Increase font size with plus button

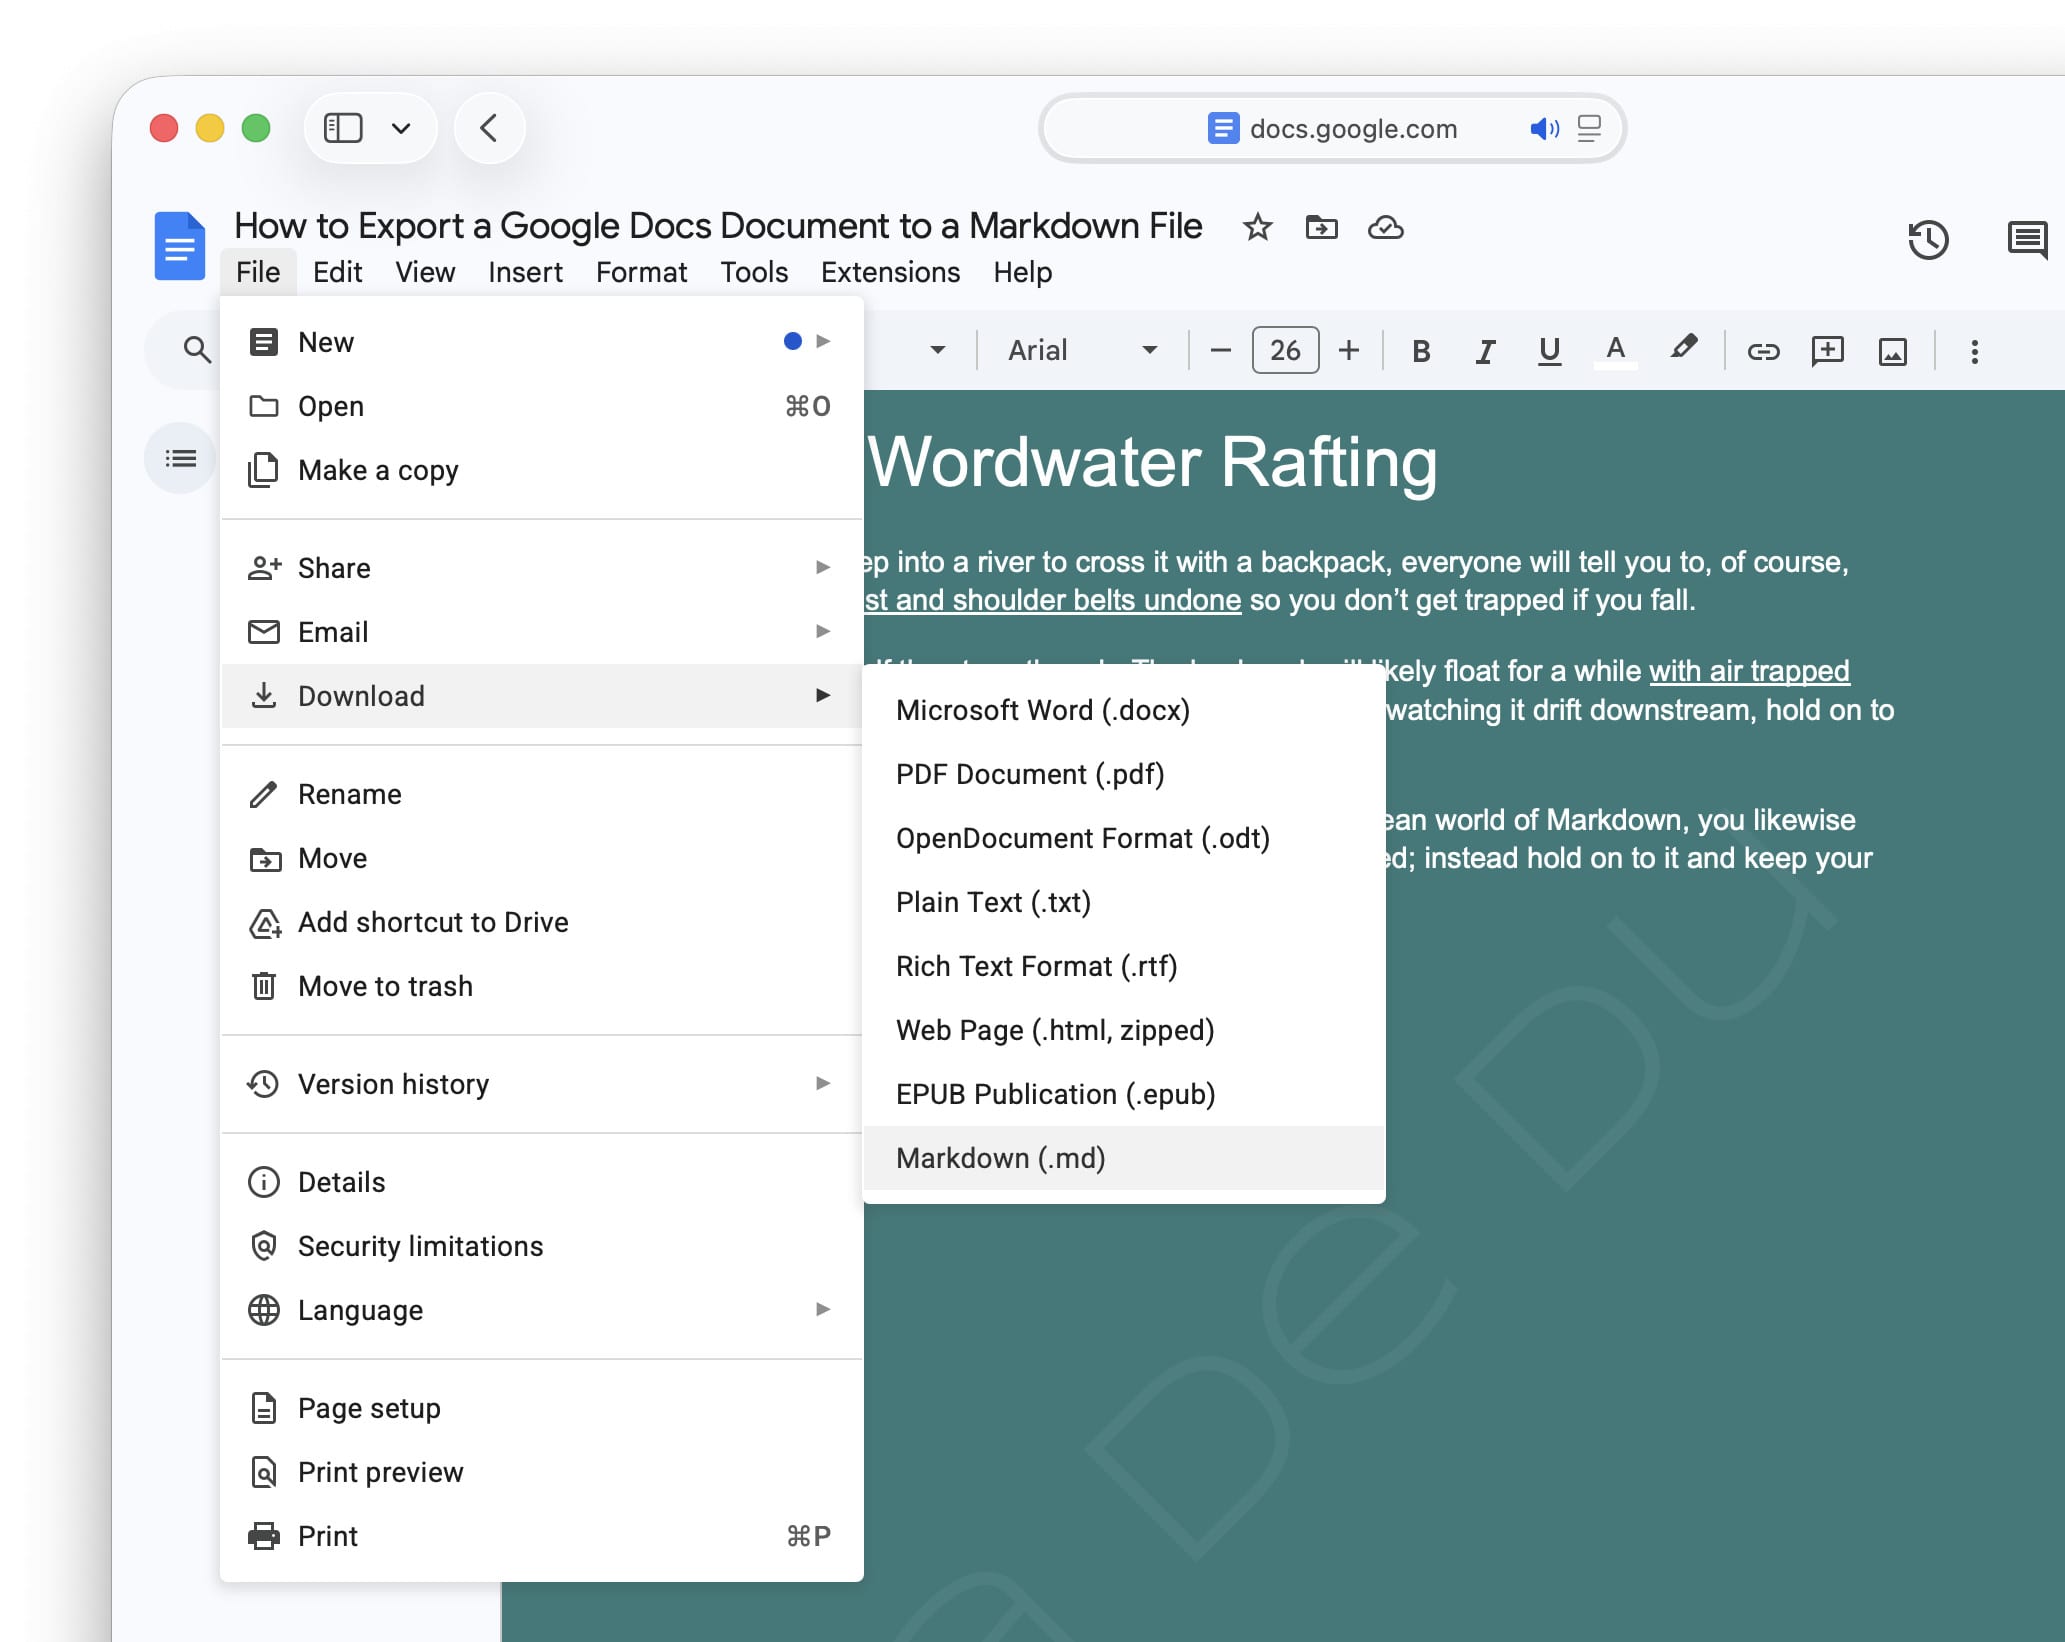1349,350
